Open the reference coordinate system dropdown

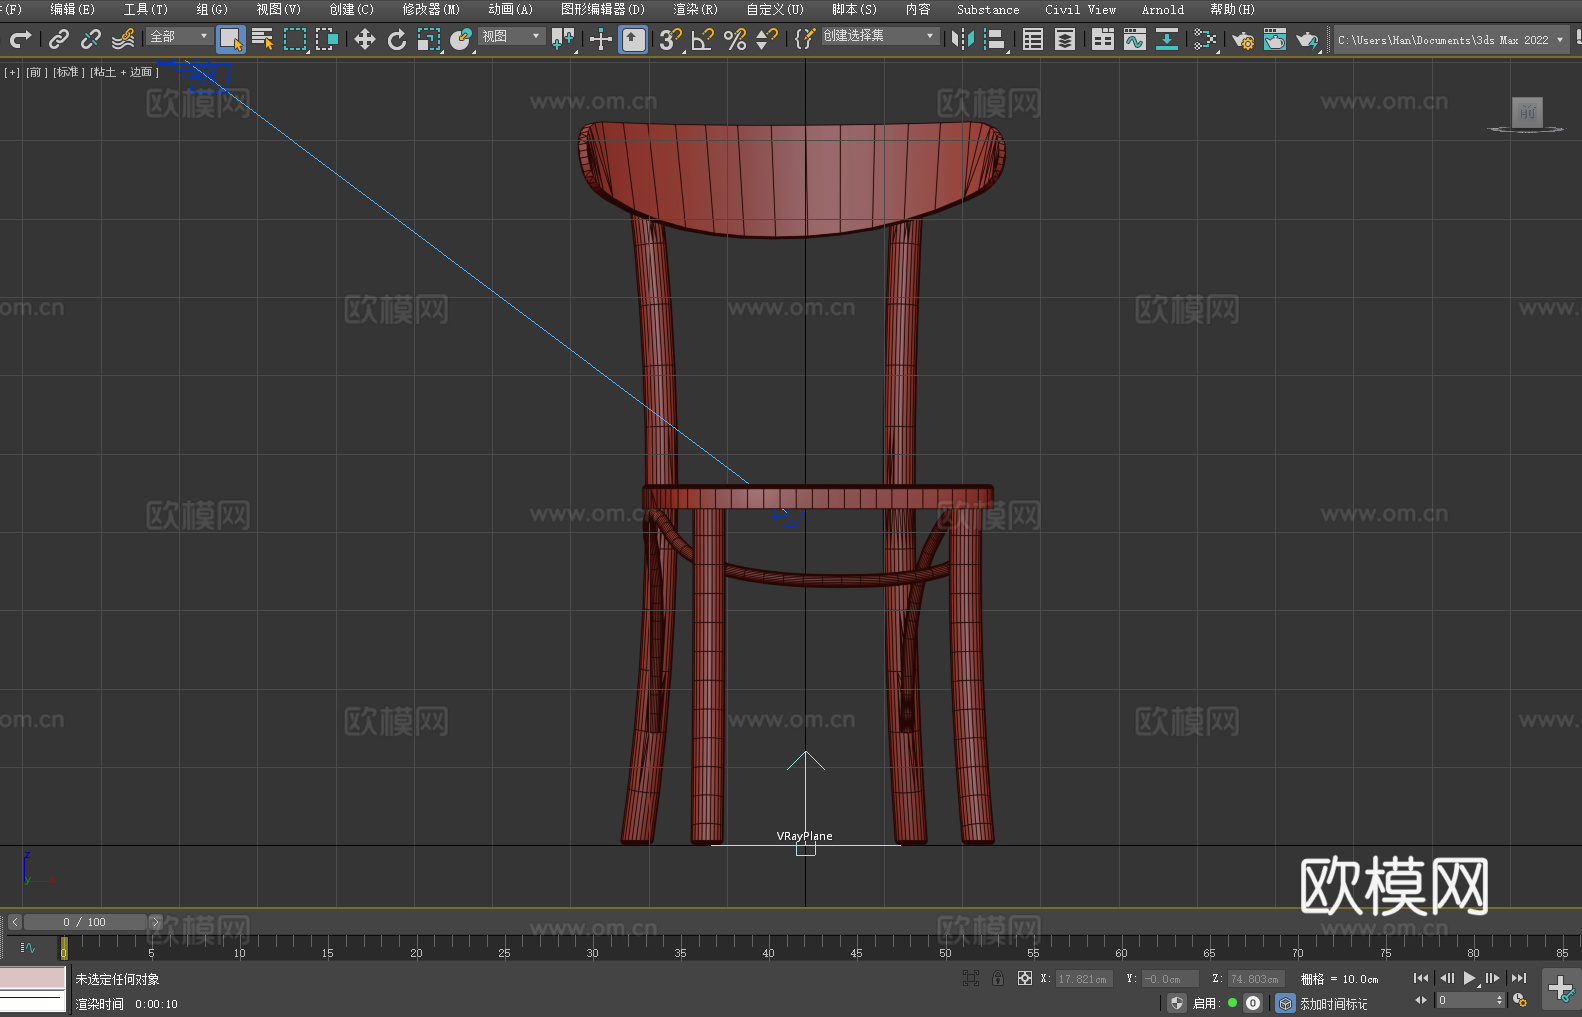(x=511, y=36)
